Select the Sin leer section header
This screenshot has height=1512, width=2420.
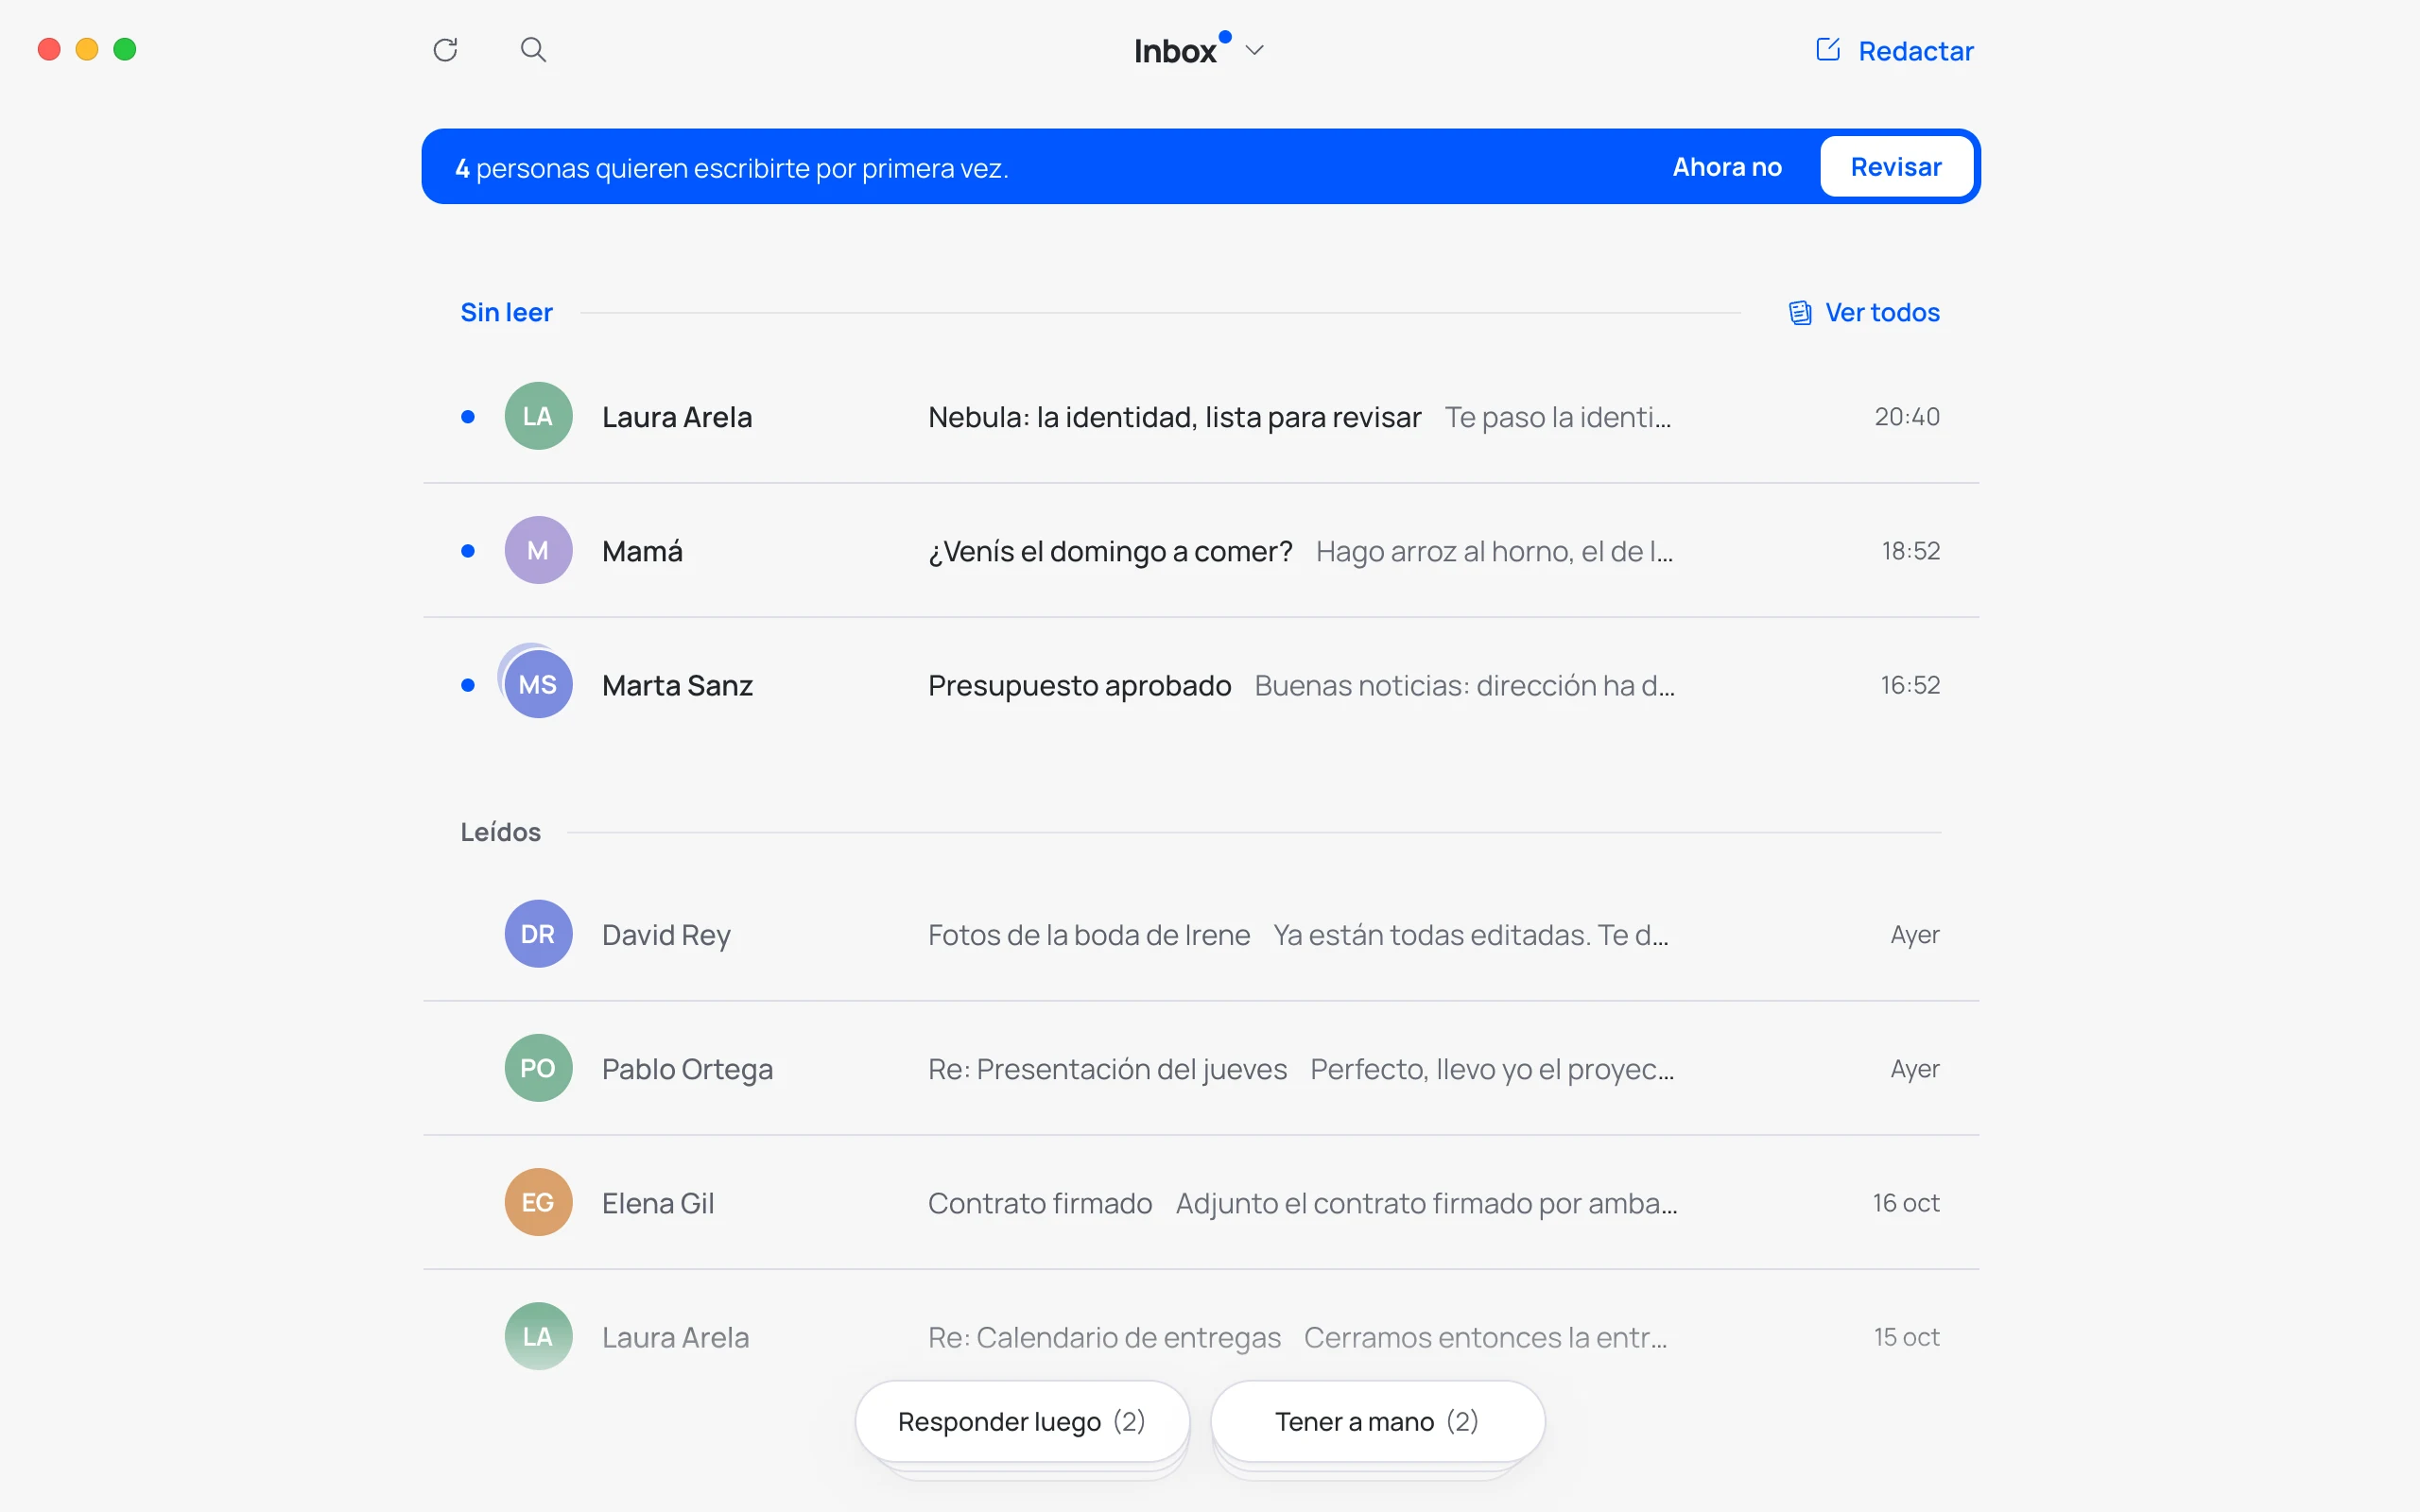click(506, 313)
